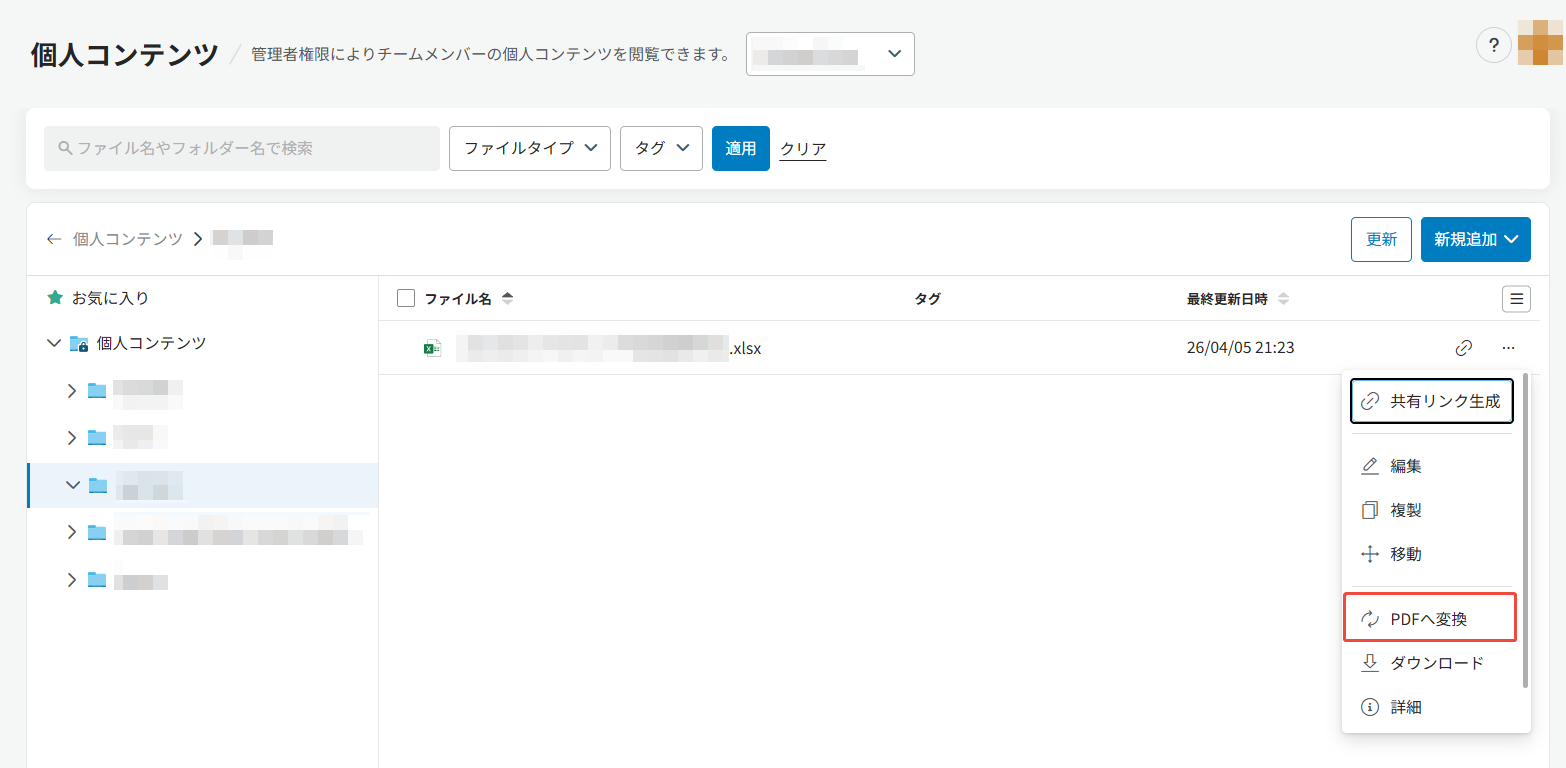Click the クリア link
The width and height of the screenshot is (1566, 768).
803,149
